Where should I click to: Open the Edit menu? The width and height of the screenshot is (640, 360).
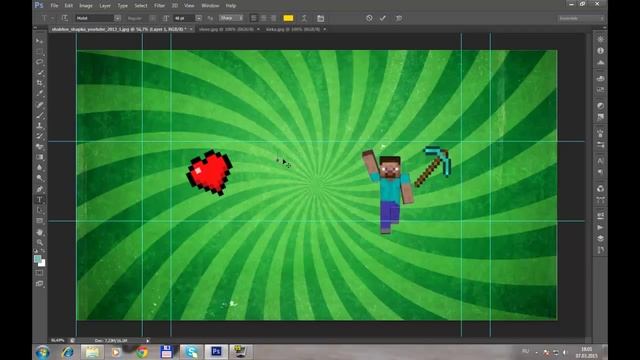69,6
